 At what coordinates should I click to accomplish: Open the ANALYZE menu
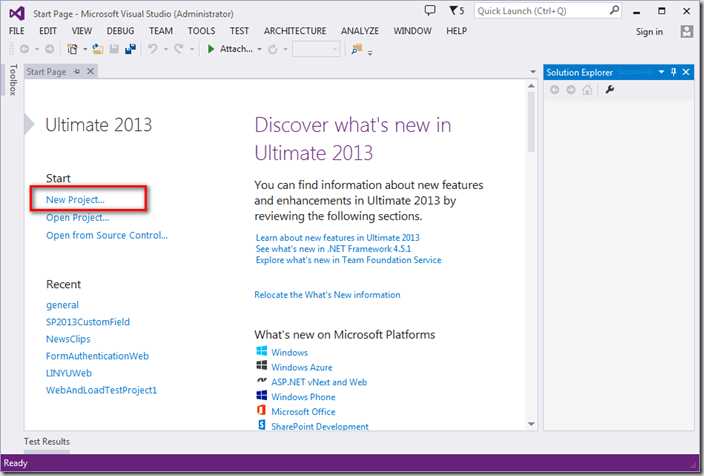(360, 31)
